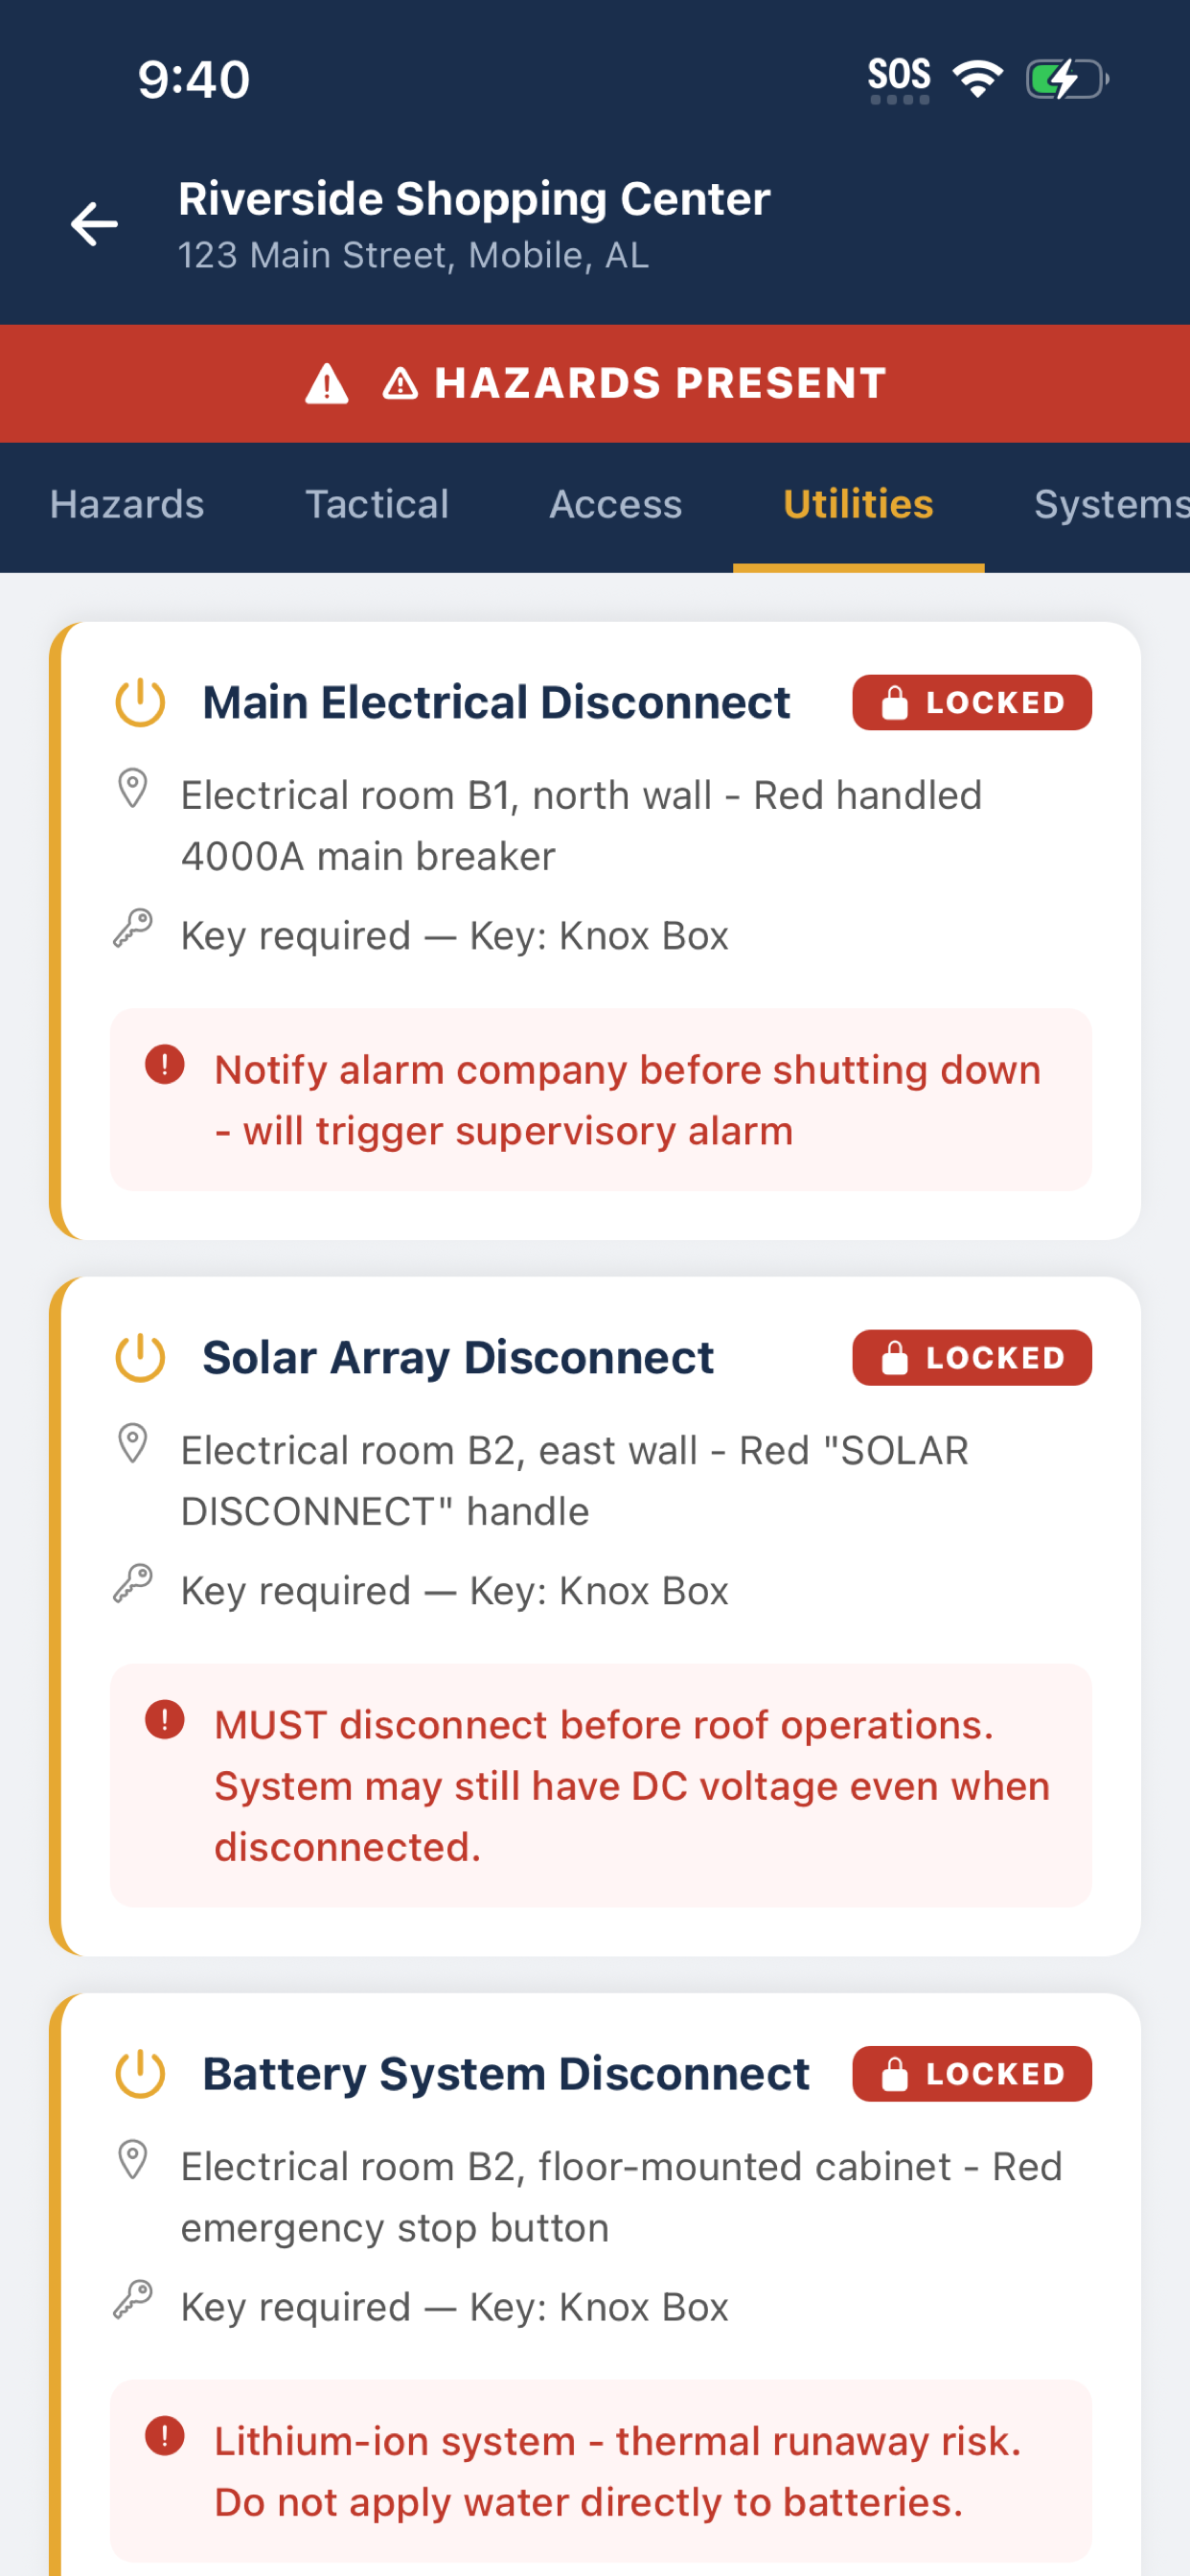Viewport: 1190px width, 2576px height.
Task: Tap the warning triangle in the hazards banner
Action: pos(327,383)
